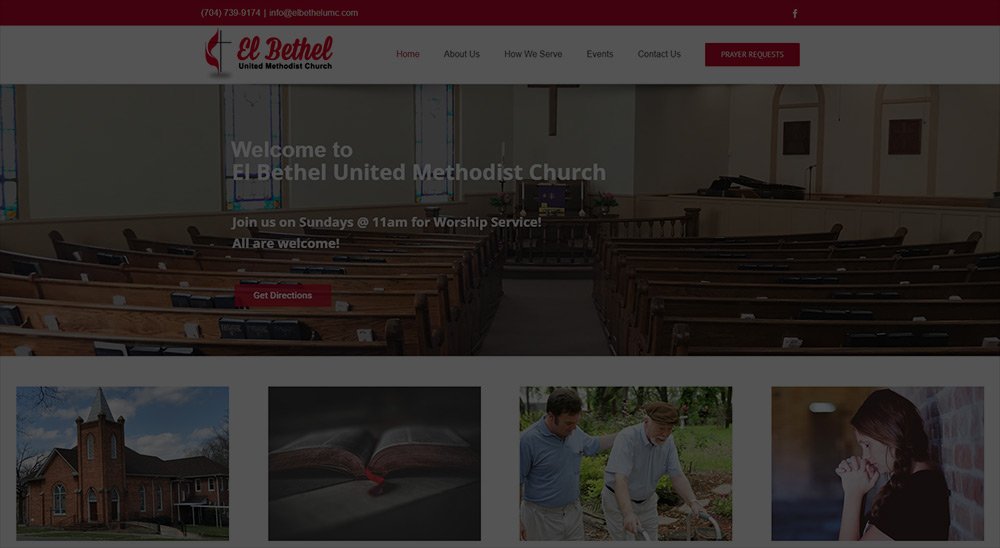Open the About Us menu
Screen dimensions: 1000x548
pyautogui.click(x=461, y=54)
